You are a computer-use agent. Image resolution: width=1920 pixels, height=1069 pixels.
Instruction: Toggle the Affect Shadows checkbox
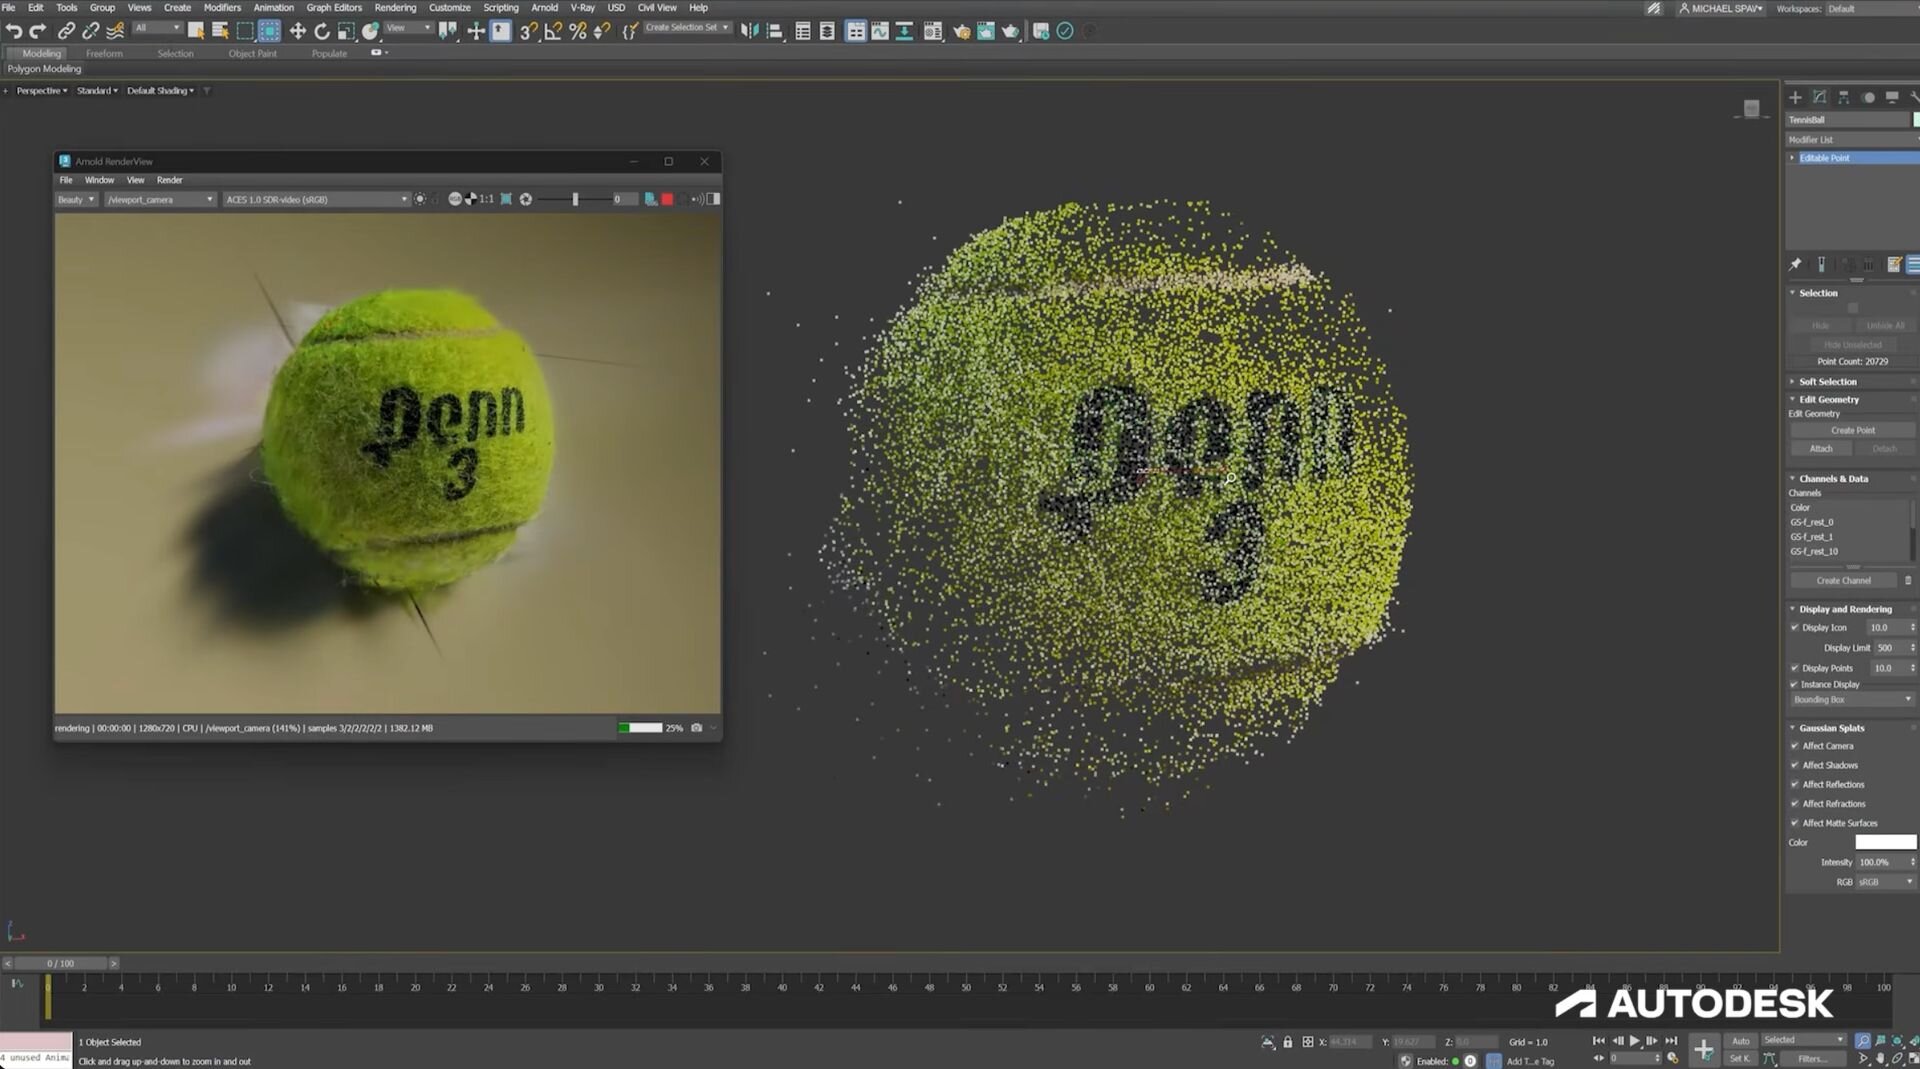click(x=1795, y=765)
